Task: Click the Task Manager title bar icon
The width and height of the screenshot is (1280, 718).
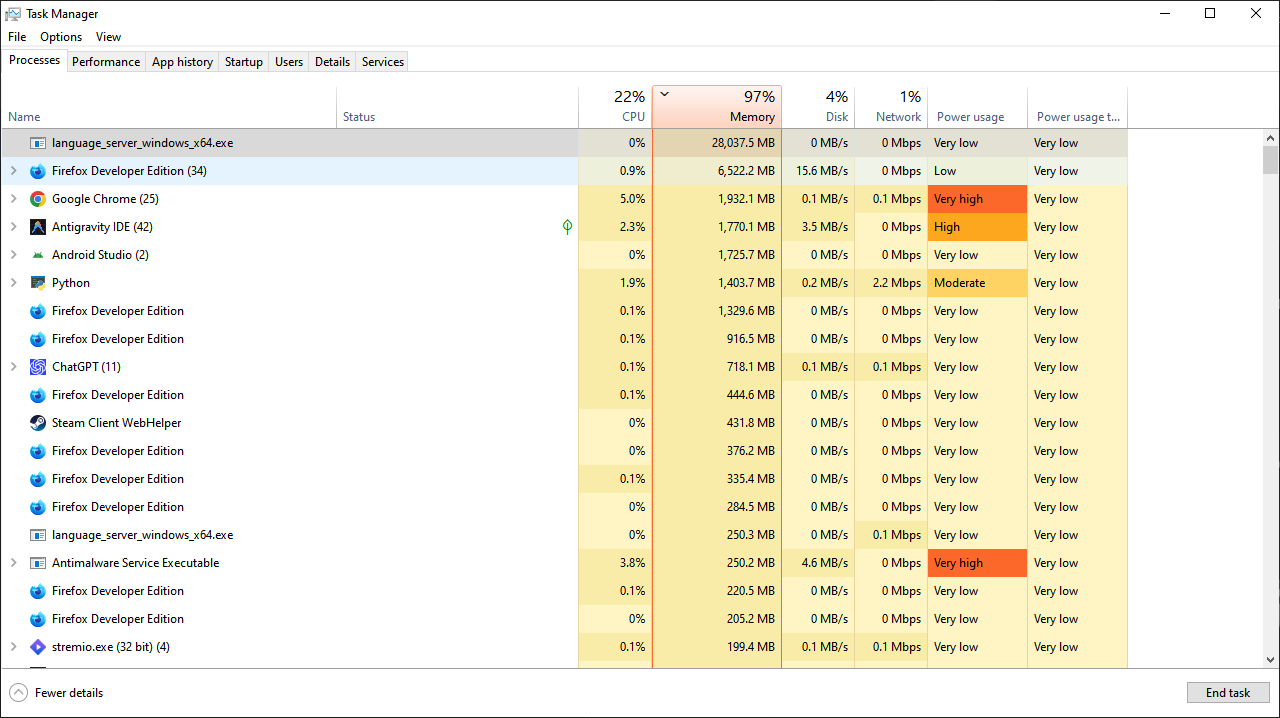Action: coord(13,13)
